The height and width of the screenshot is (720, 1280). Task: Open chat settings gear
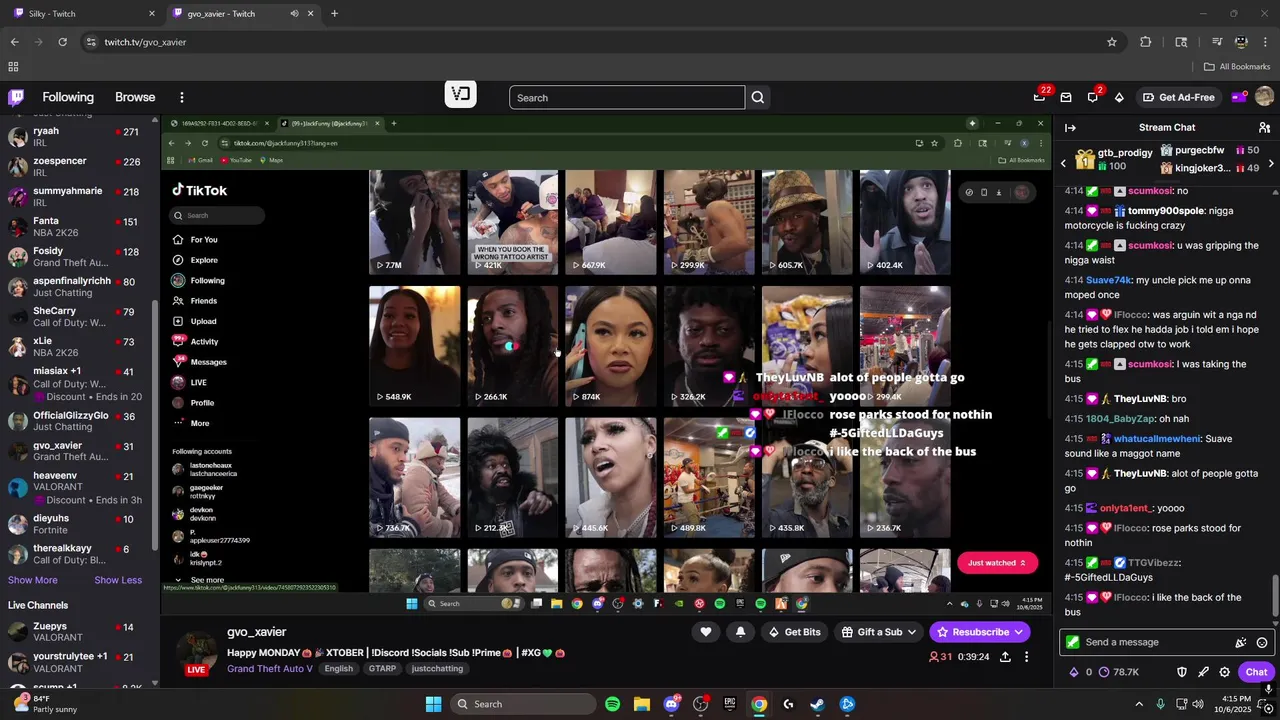coord(1224,672)
